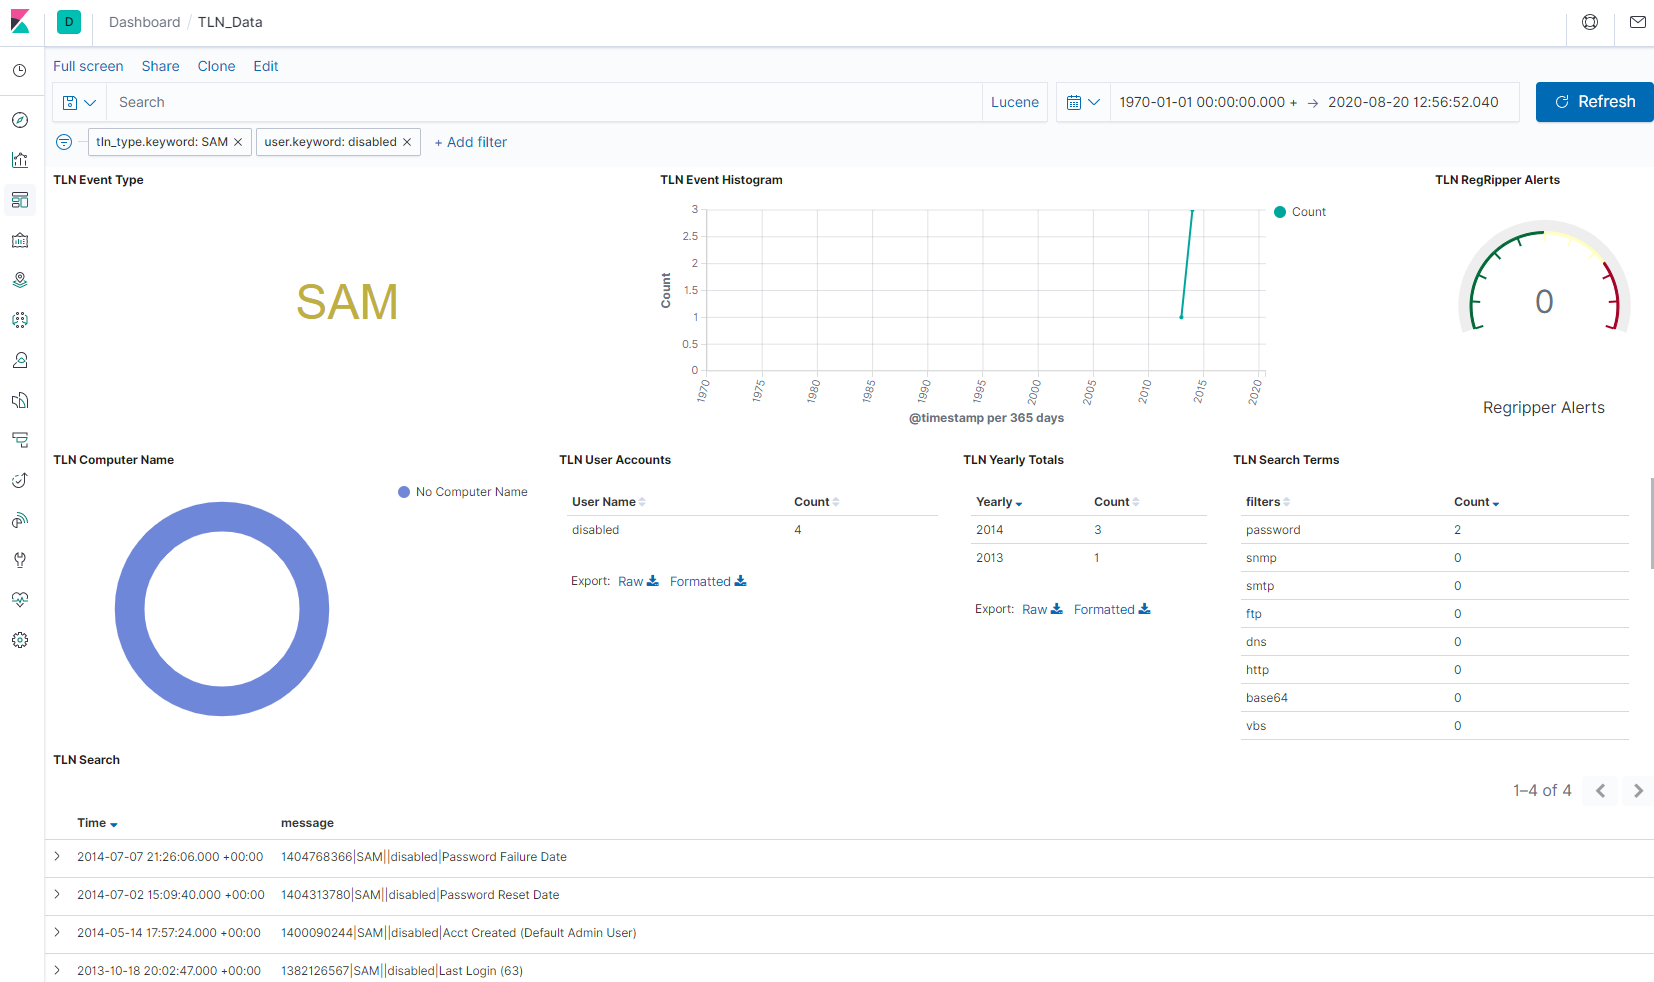Edit the dashboard
This screenshot has height=982, width=1654.
(265, 66)
